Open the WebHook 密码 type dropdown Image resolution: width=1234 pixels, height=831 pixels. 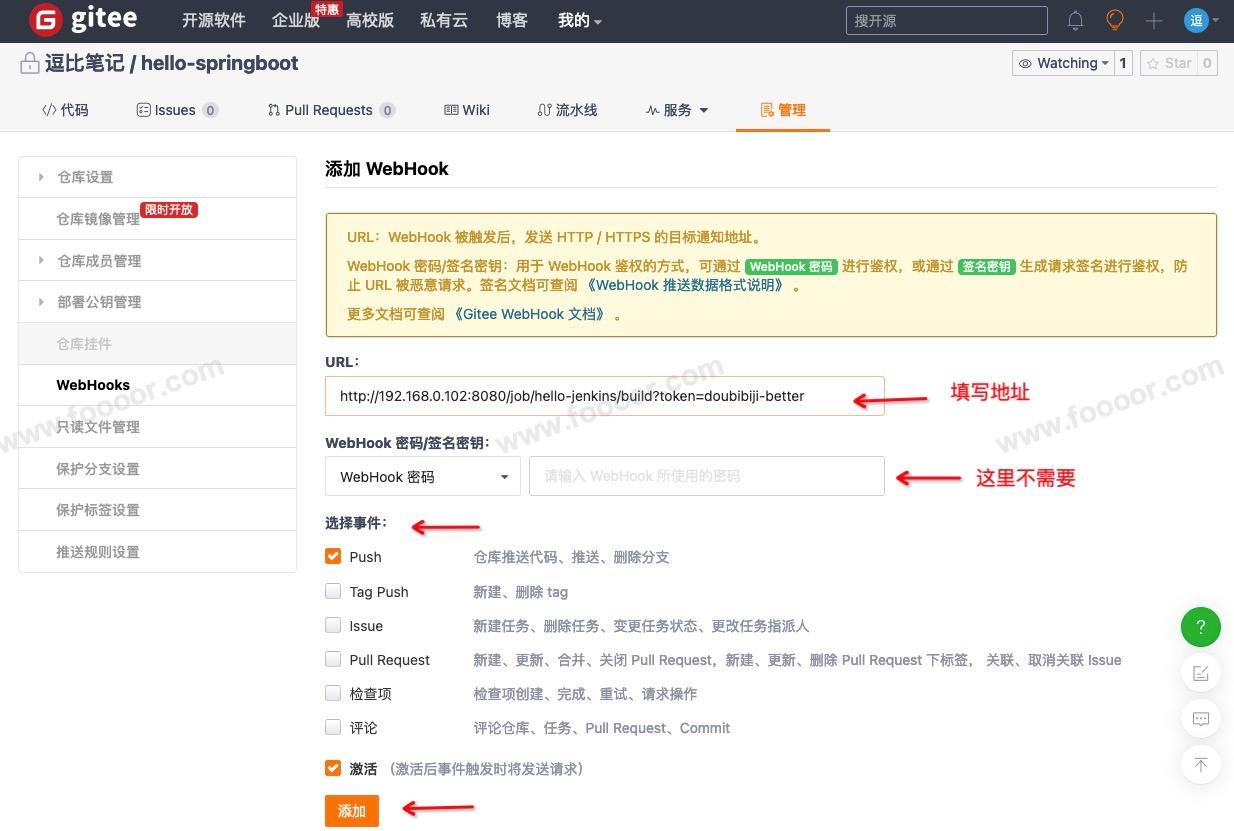pos(423,477)
